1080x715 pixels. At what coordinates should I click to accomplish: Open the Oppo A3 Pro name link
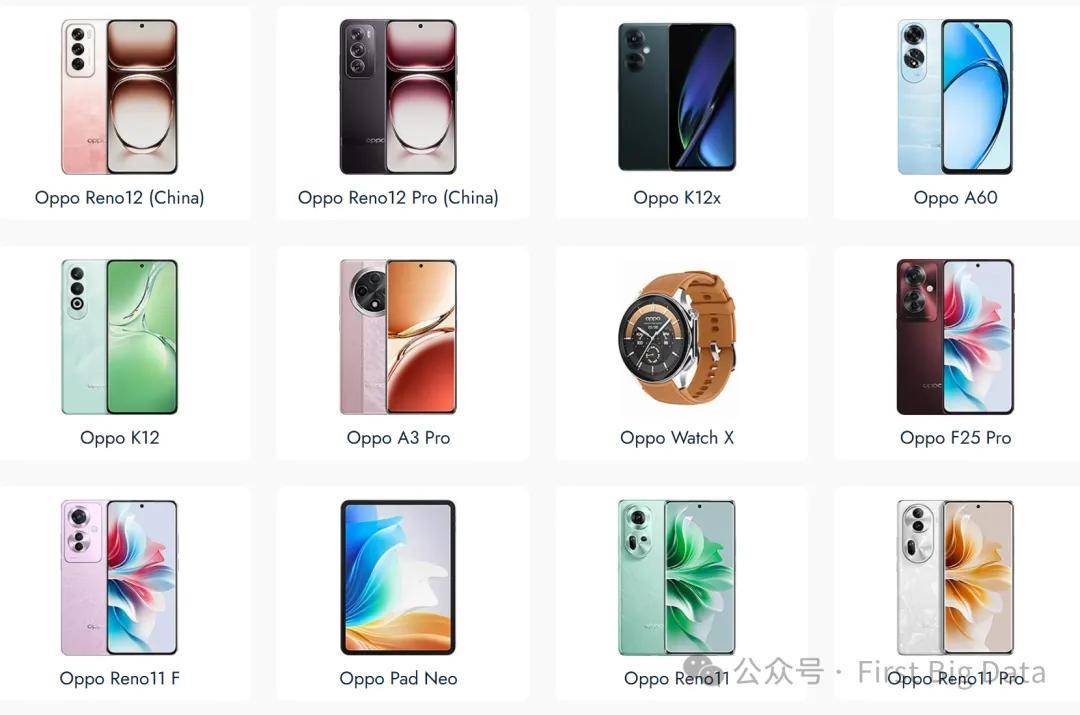coord(398,438)
